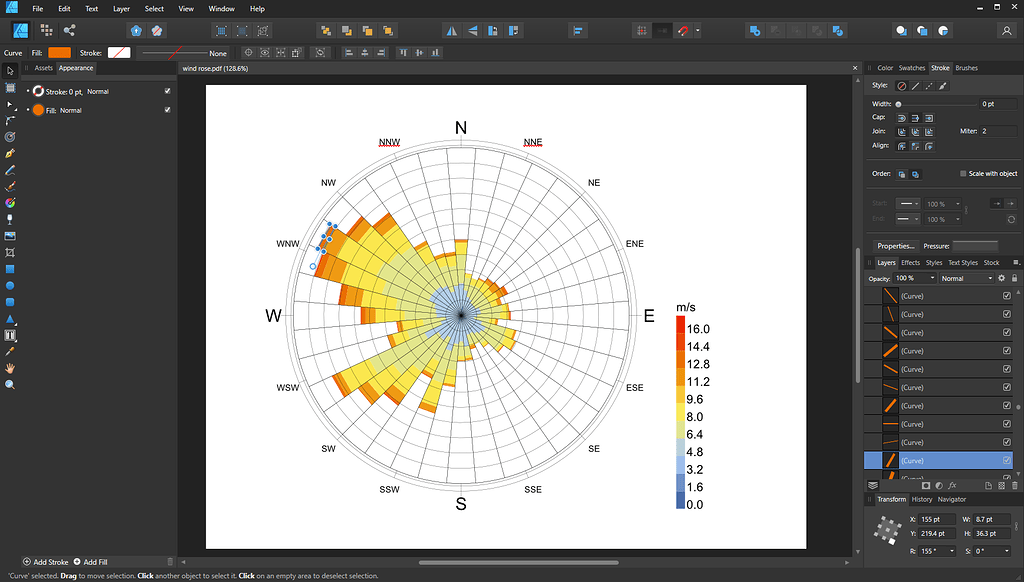
Task: Switch to the Swatches tab
Action: tap(912, 68)
